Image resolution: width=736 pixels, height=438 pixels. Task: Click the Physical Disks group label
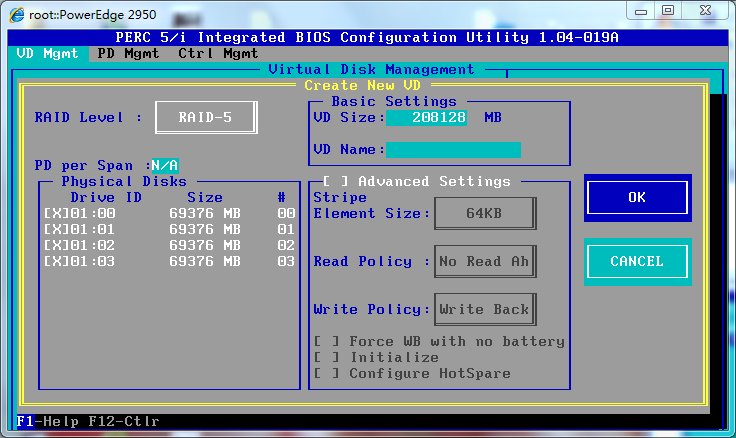coord(124,181)
